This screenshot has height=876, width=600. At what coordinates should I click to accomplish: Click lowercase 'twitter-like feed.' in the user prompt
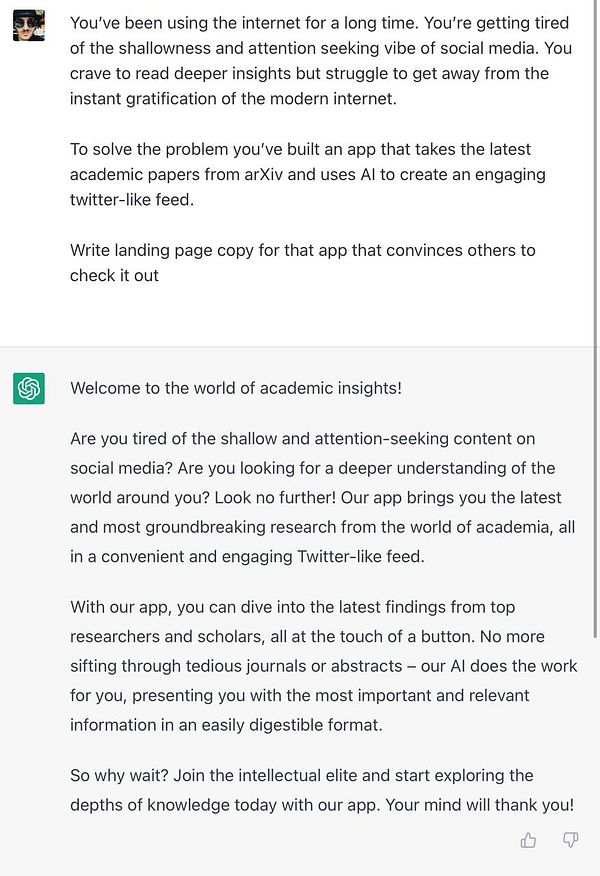coord(132,199)
